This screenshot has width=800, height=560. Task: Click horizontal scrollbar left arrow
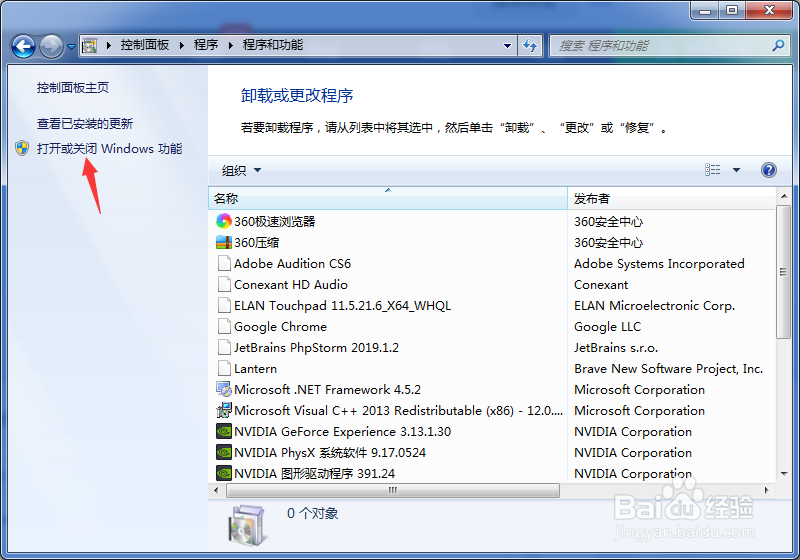point(216,491)
